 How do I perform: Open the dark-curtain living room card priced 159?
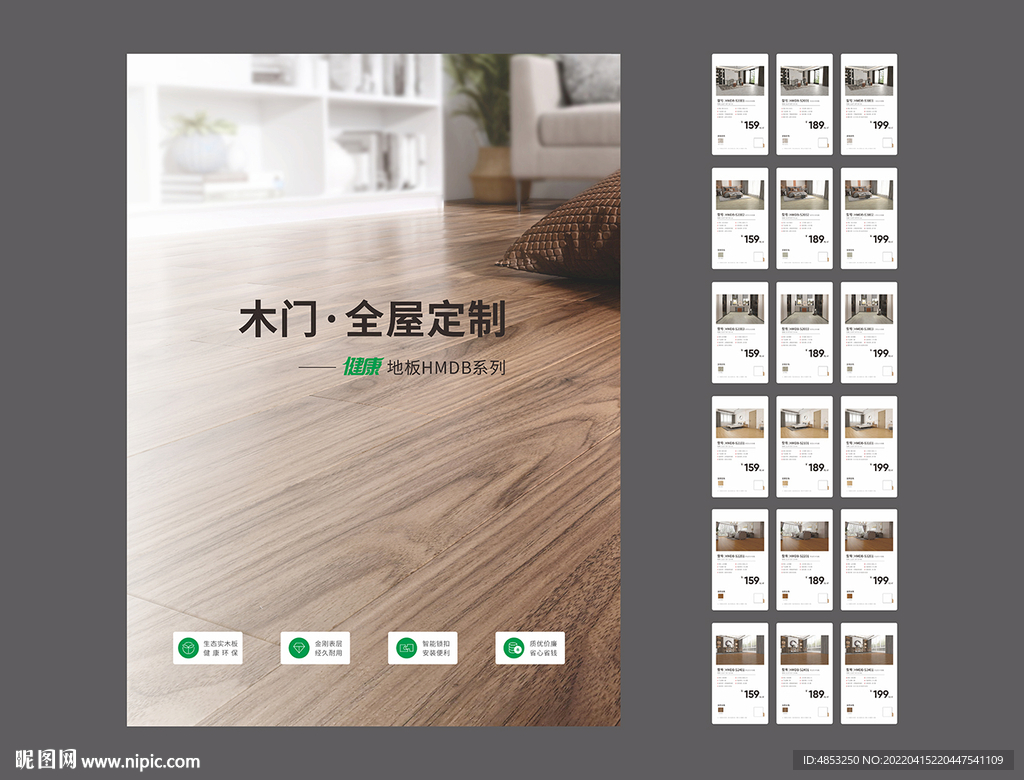pyautogui.click(x=740, y=105)
